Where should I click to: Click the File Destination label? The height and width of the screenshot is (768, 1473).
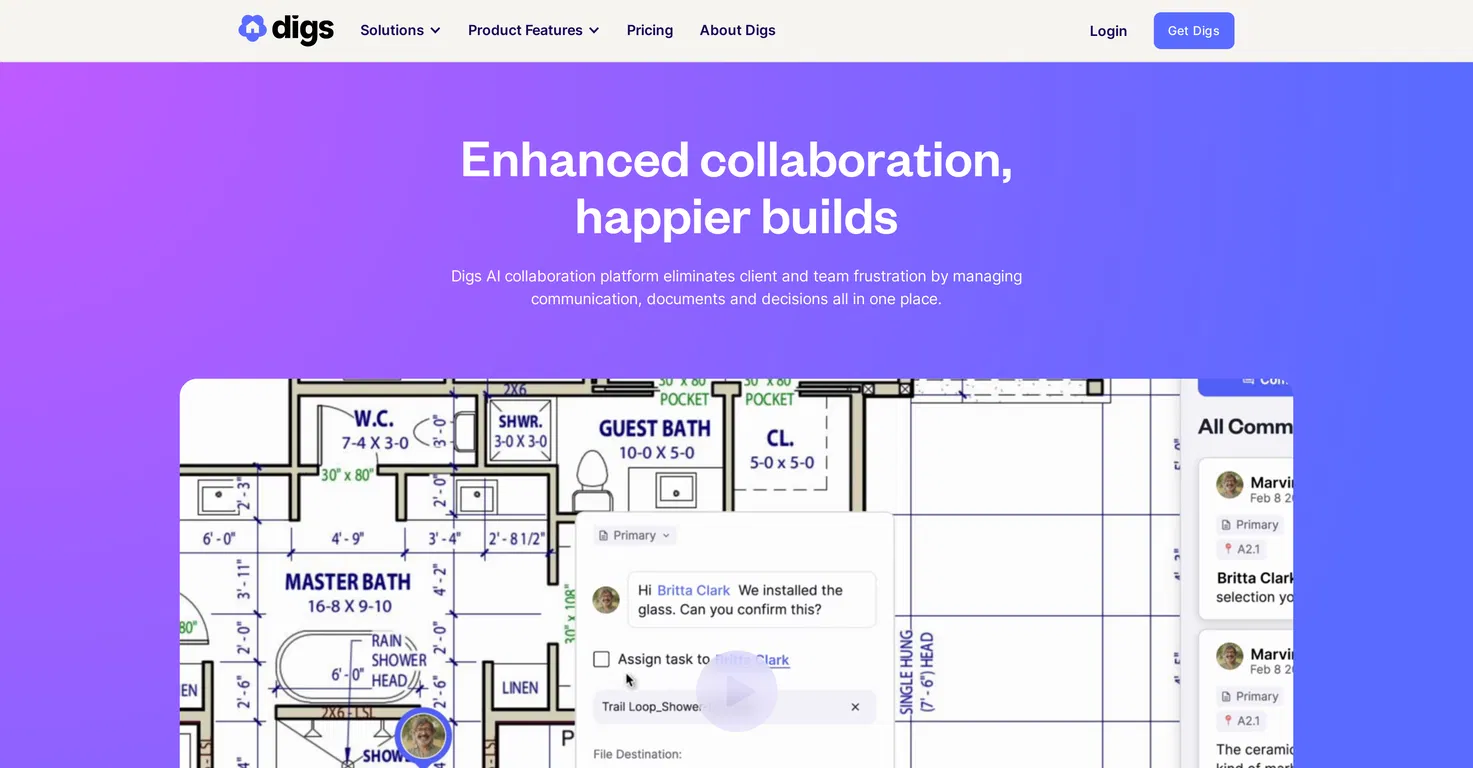[x=638, y=754]
